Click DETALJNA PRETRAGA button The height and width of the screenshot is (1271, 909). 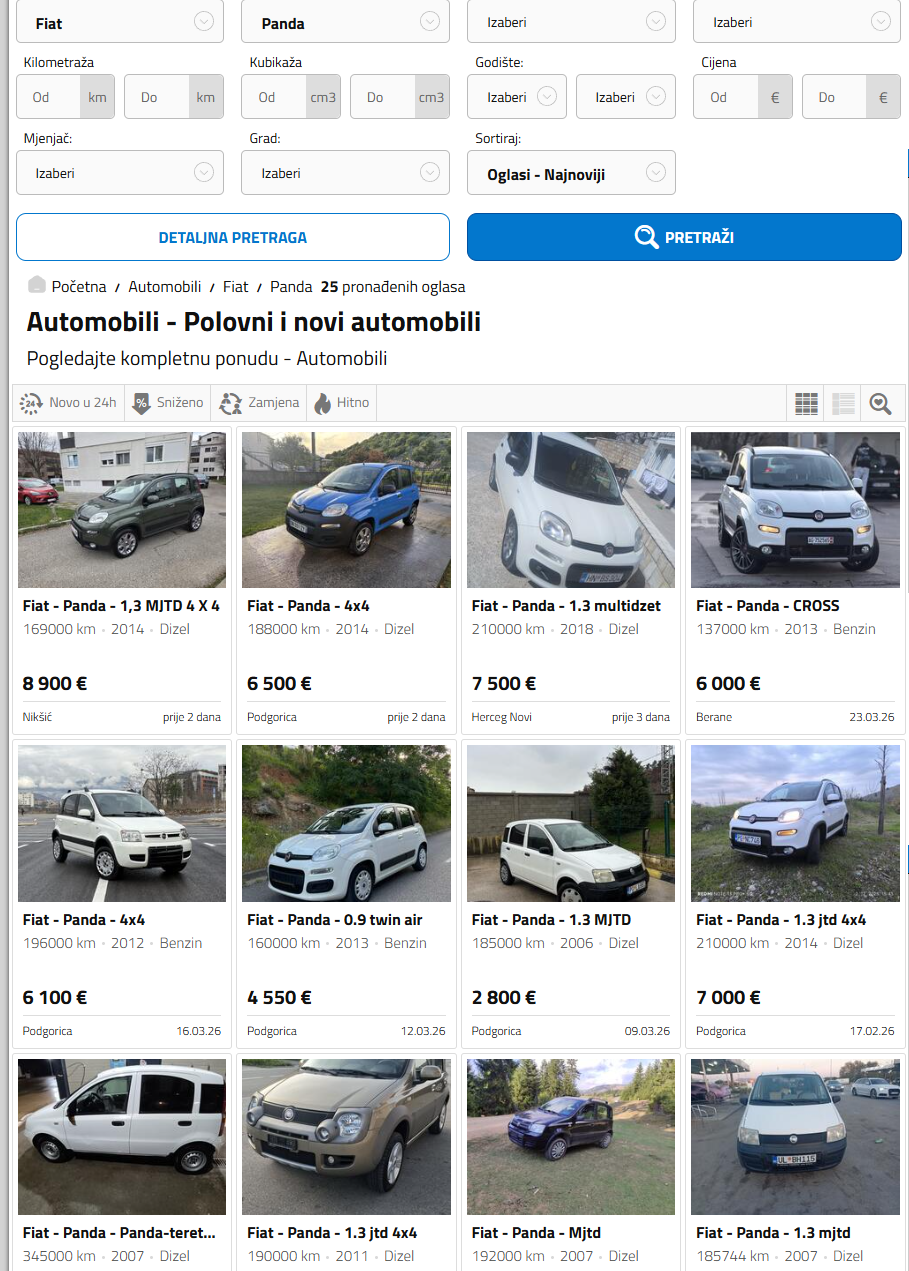[x=233, y=237]
